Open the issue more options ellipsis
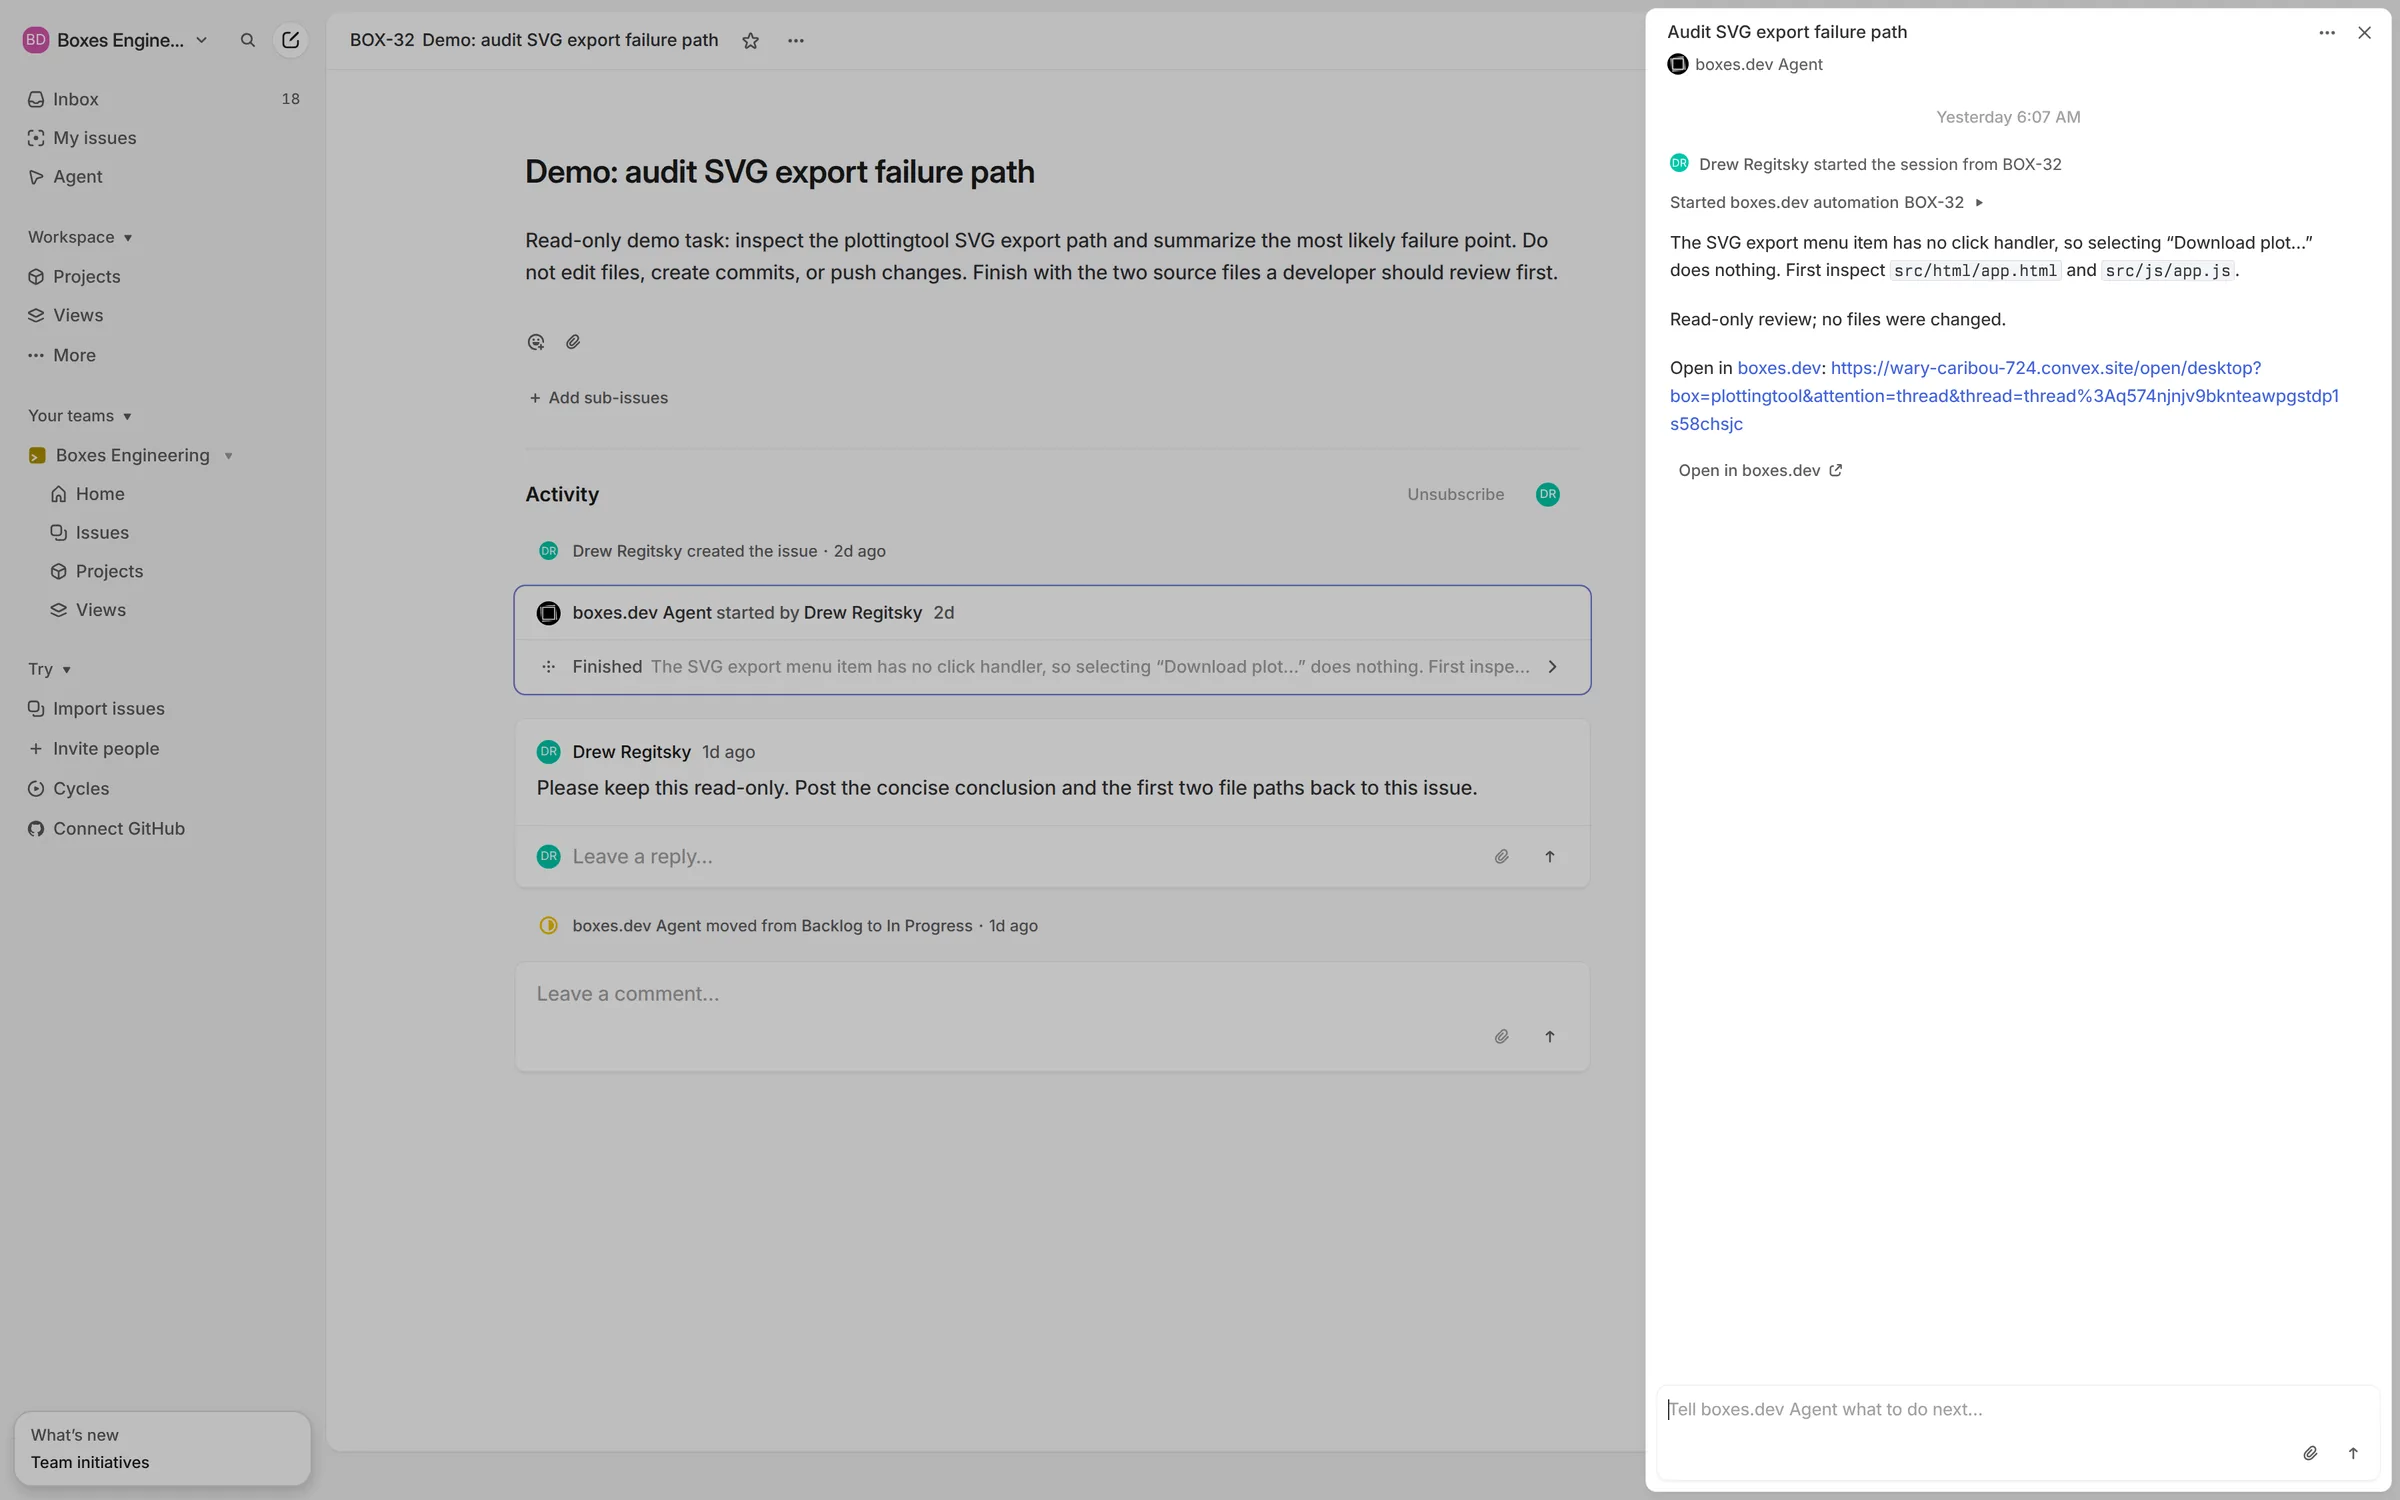The height and width of the screenshot is (1500, 2400). coord(795,40)
